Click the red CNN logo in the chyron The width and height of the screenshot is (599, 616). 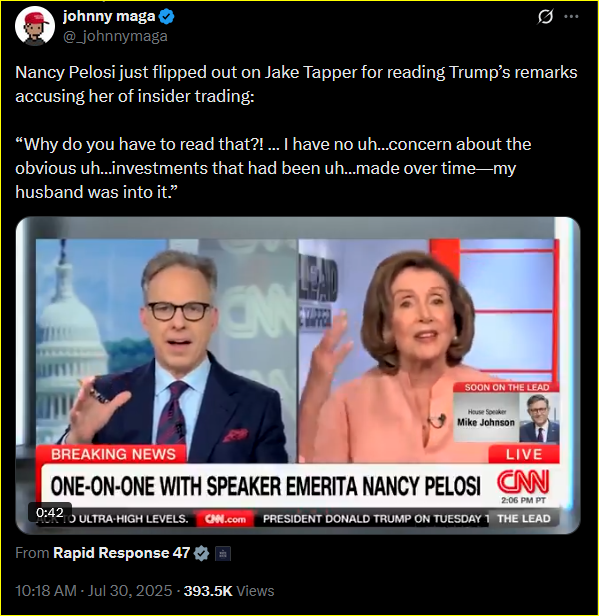(x=523, y=482)
